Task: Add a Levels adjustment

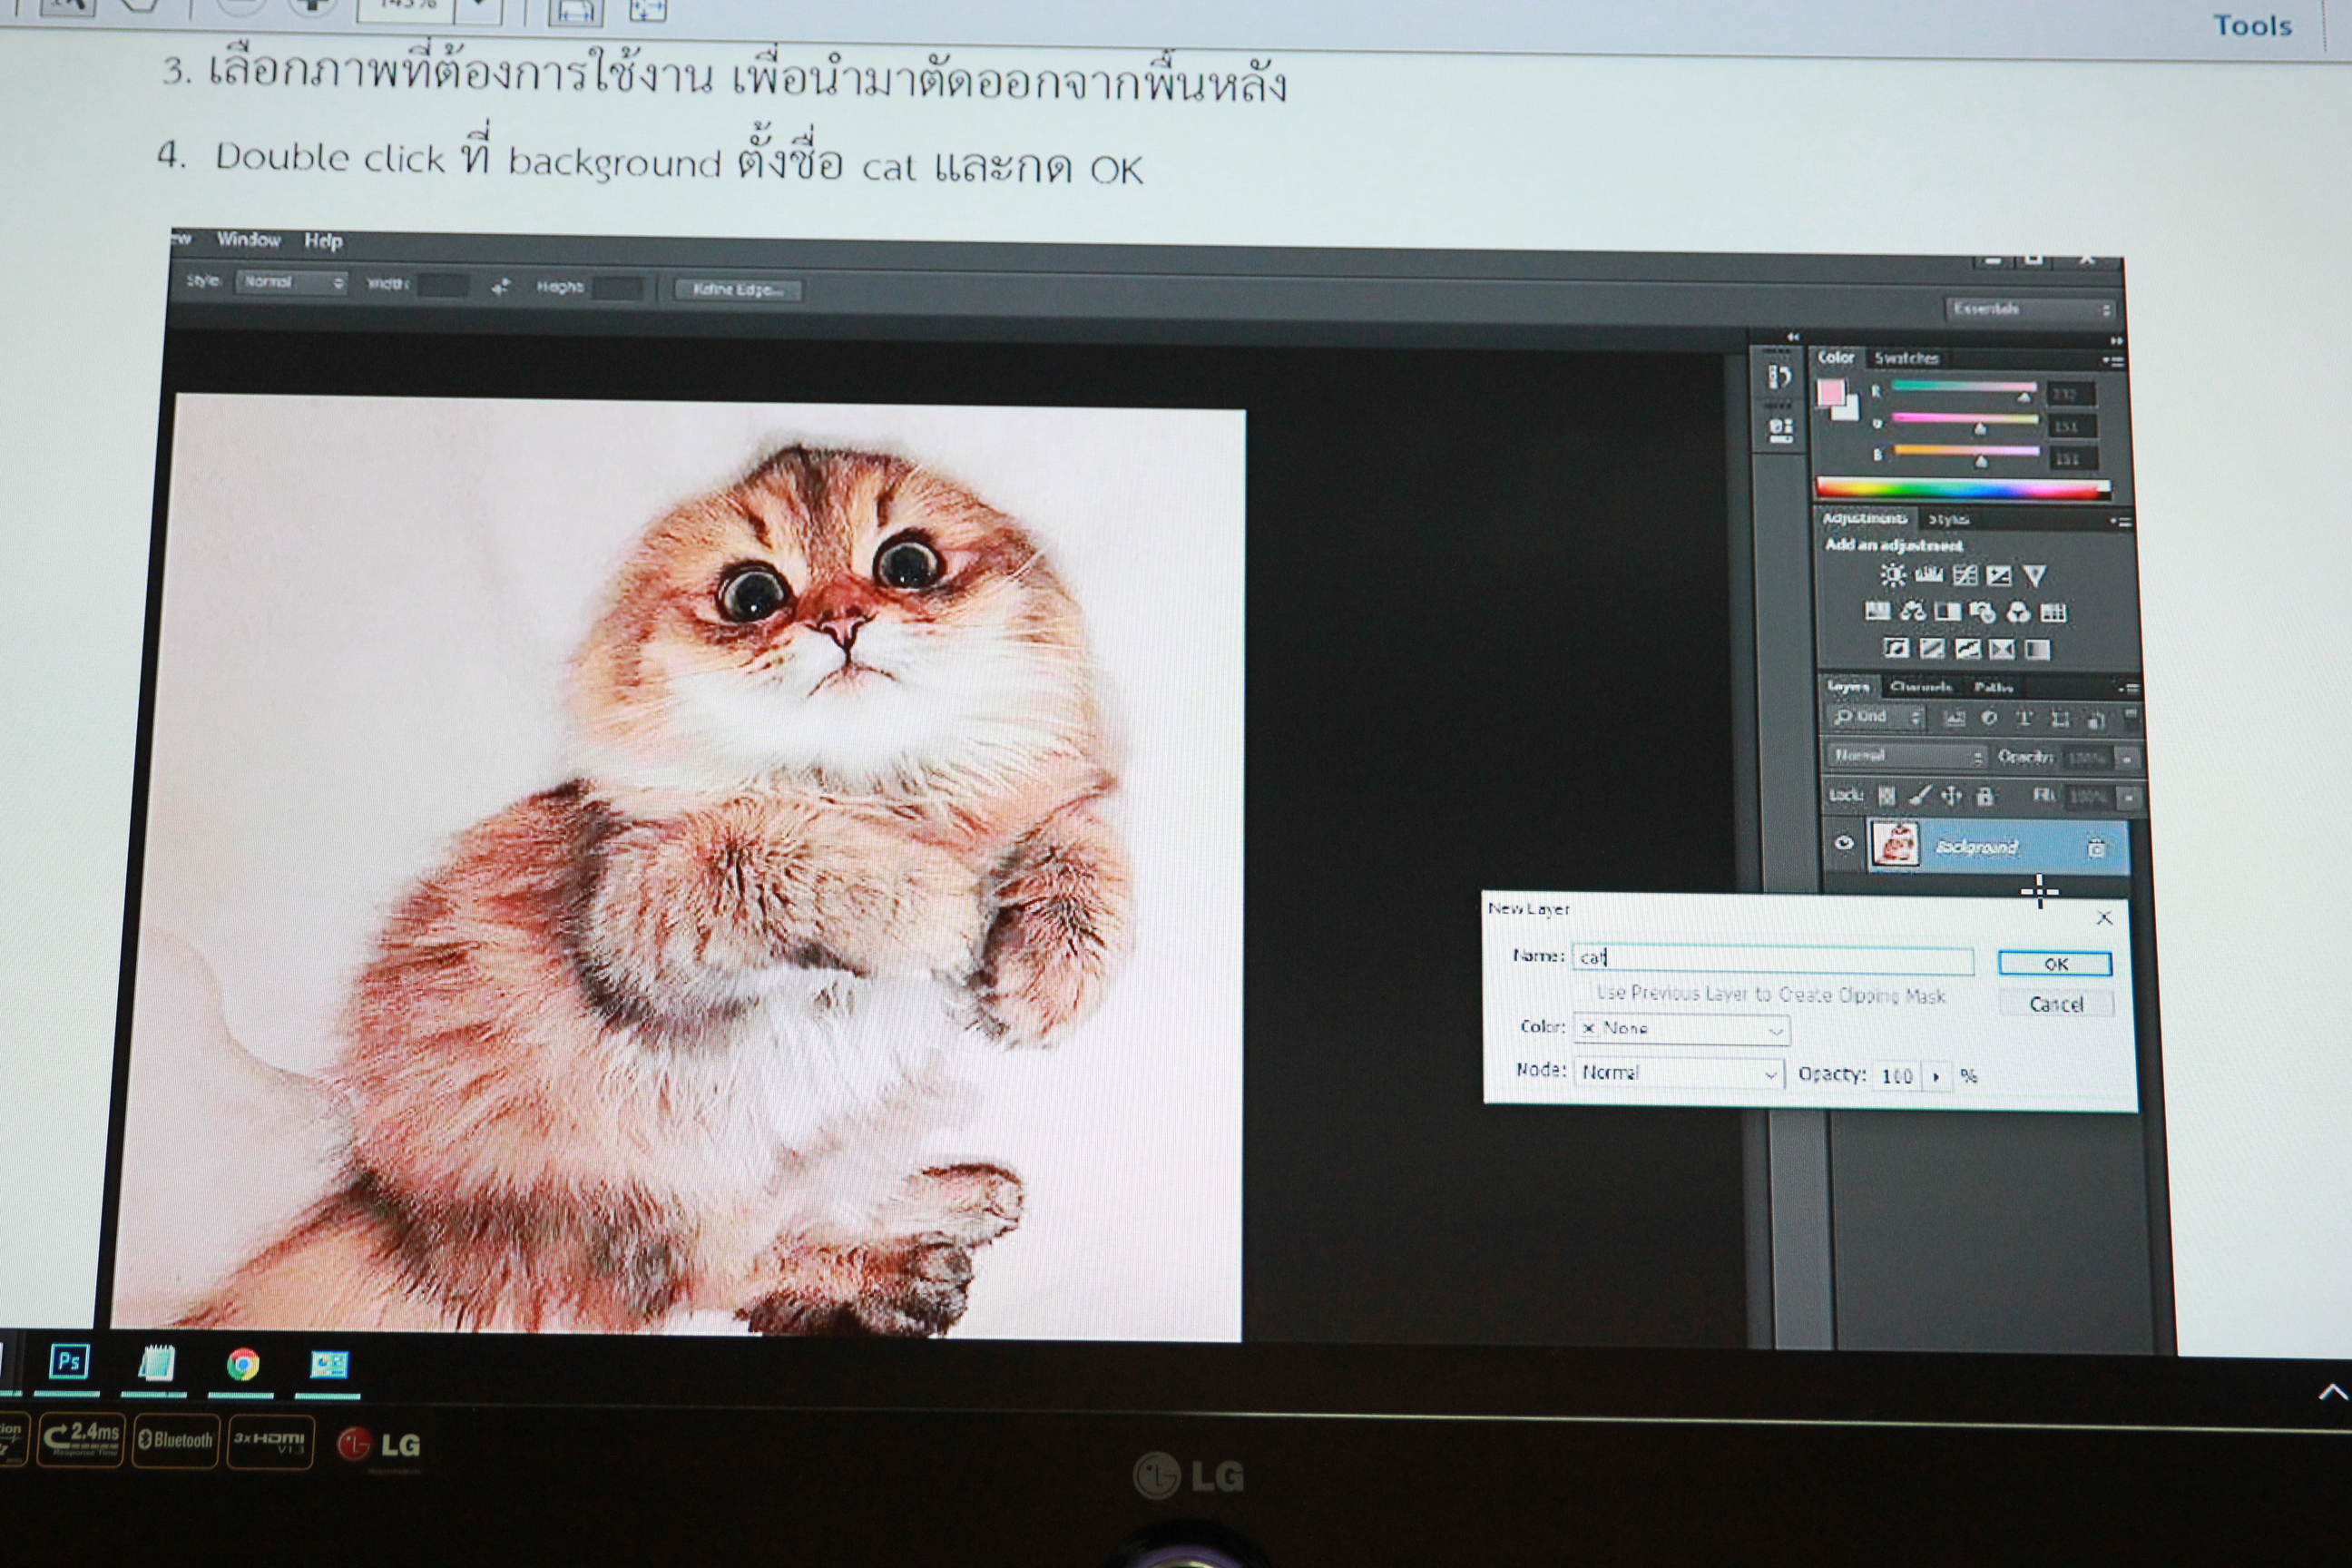Action: [1928, 575]
